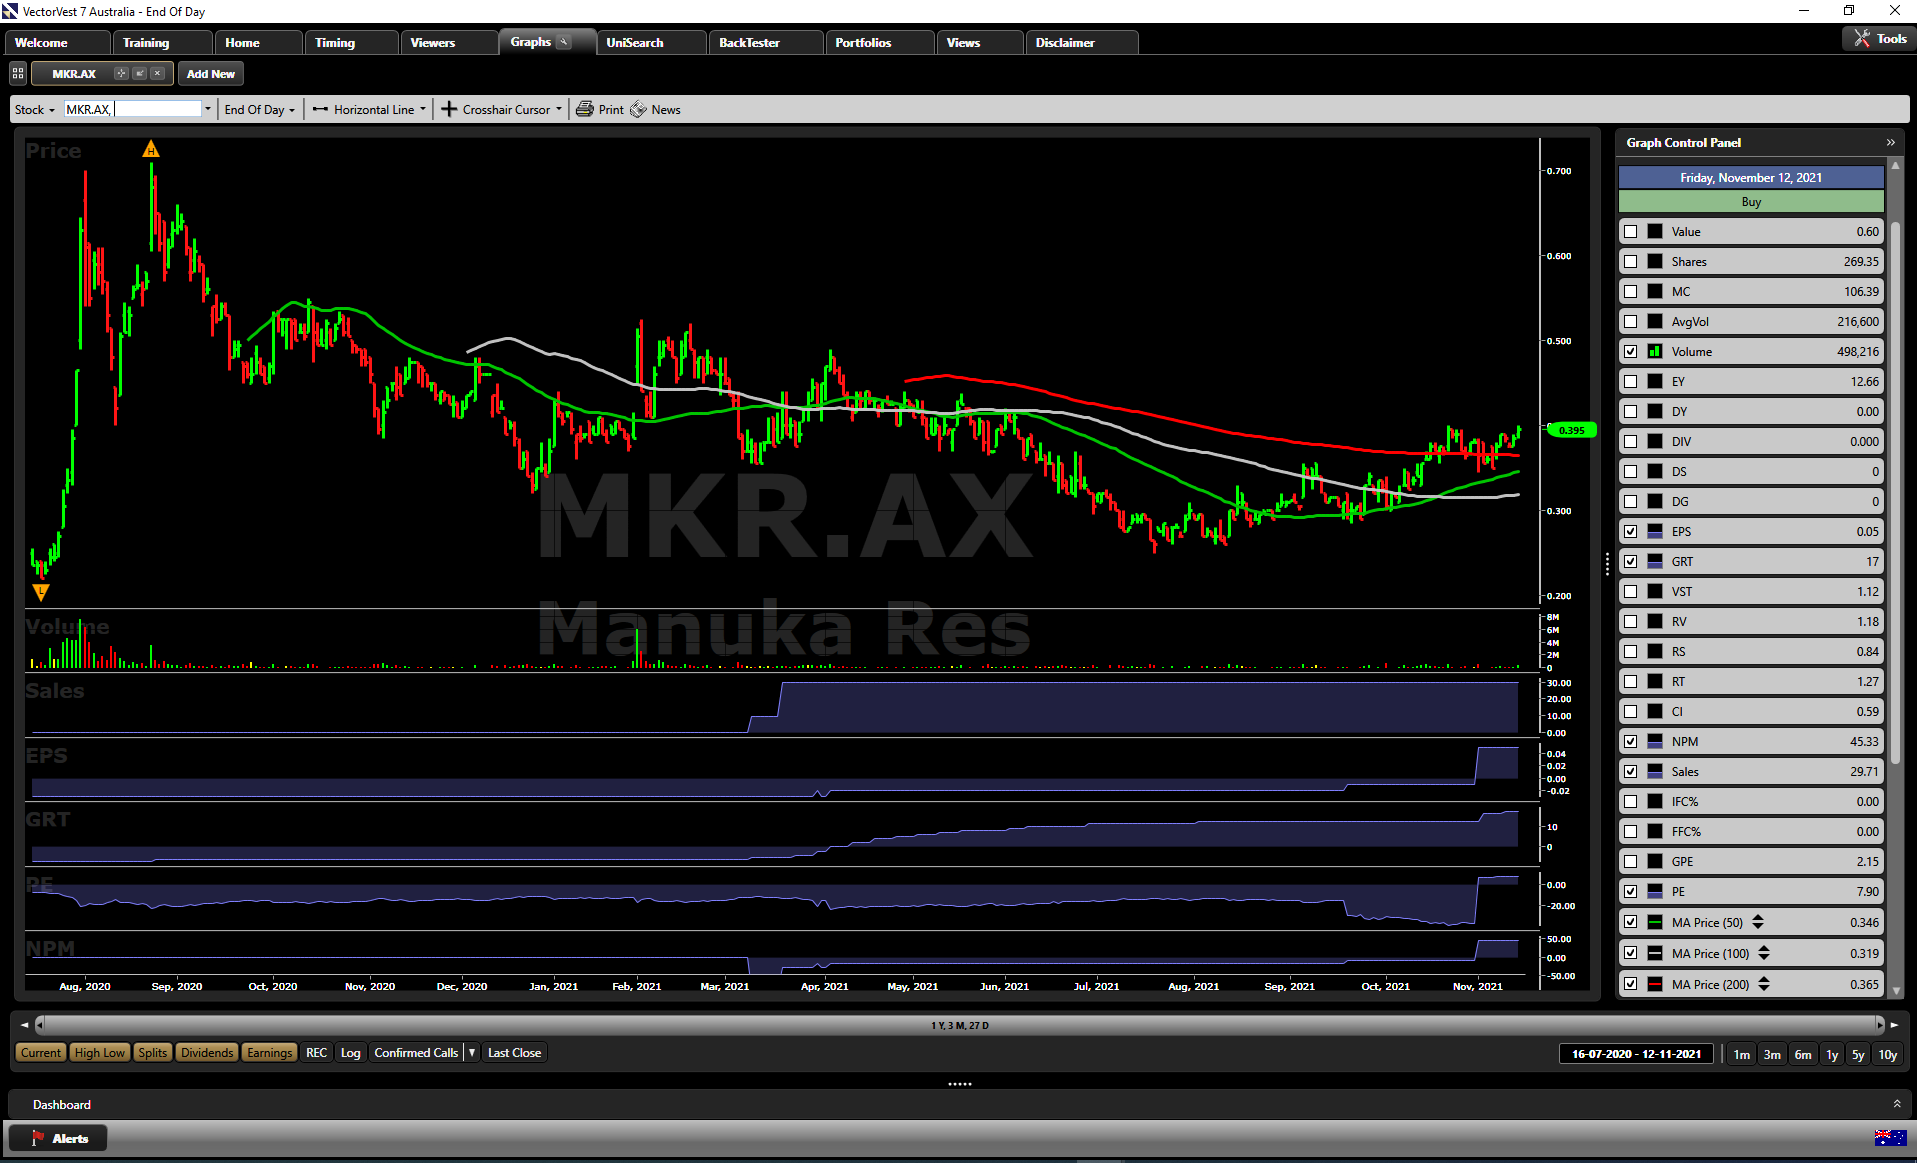Screen dimensions: 1917x1163
Task: Uncheck the Sales checkbox
Action: (x=1631, y=772)
